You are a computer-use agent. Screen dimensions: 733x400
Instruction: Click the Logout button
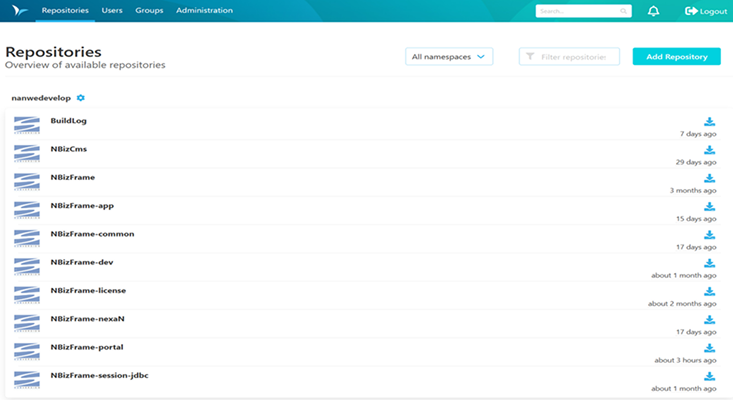click(x=706, y=11)
